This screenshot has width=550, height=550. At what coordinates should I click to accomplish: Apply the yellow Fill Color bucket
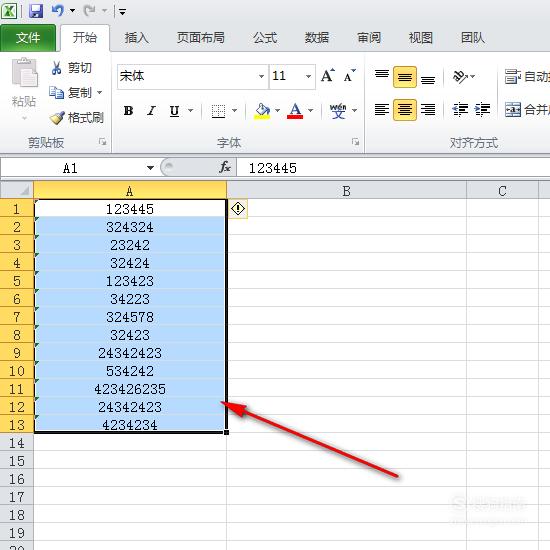[262, 111]
